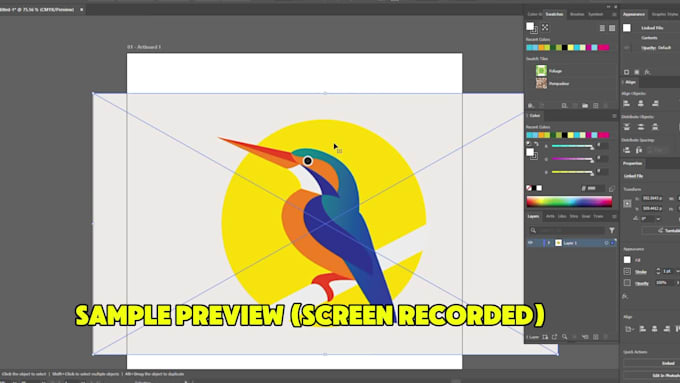Viewport: 680px width, 383px height.
Task: Click the hex color value field
Action: pos(595,188)
